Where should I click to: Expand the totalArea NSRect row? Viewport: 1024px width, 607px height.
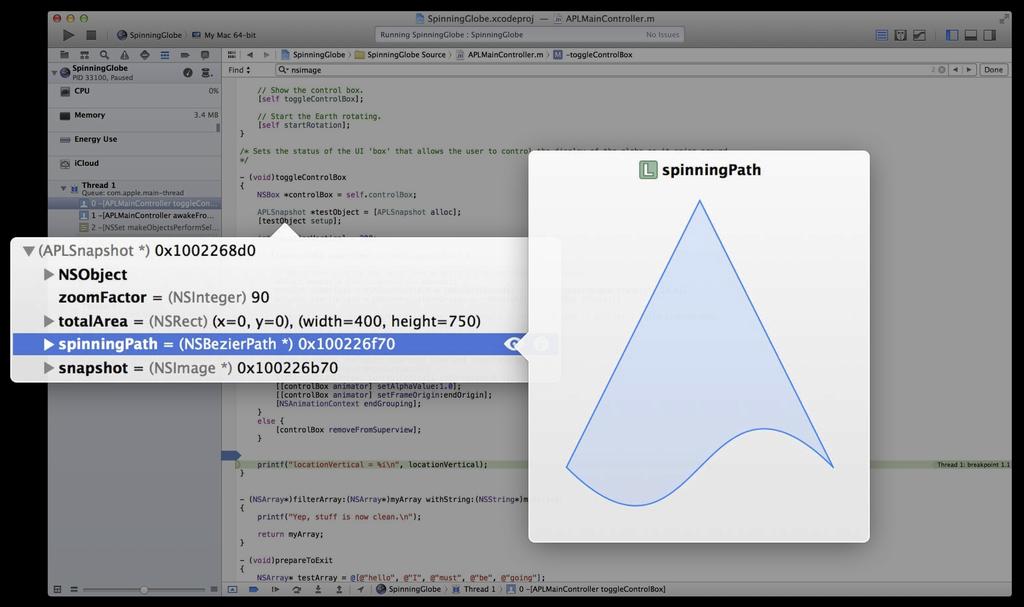tap(48, 321)
